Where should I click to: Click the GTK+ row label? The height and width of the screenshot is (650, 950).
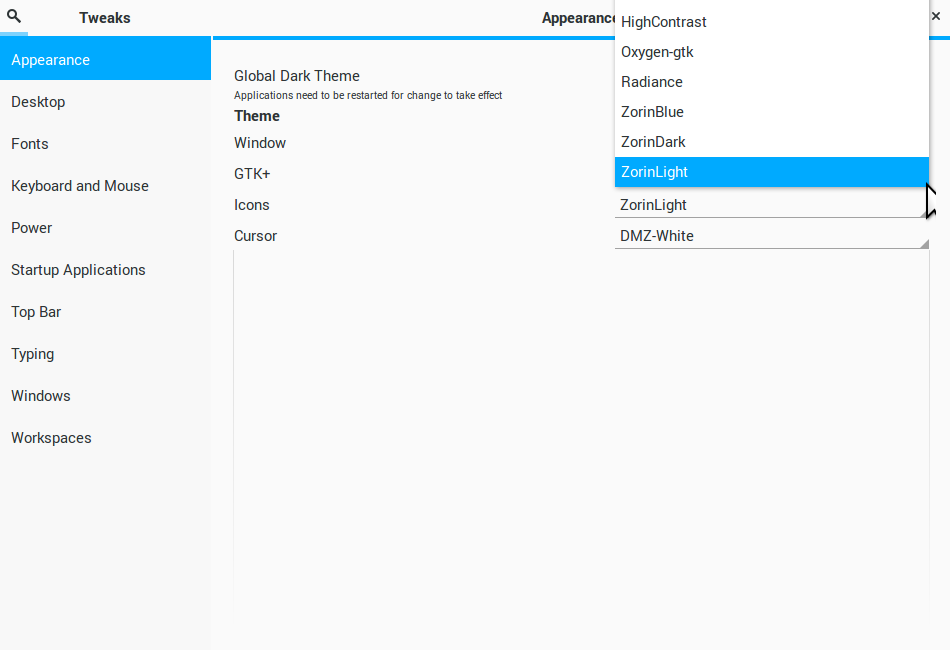tap(252, 174)
